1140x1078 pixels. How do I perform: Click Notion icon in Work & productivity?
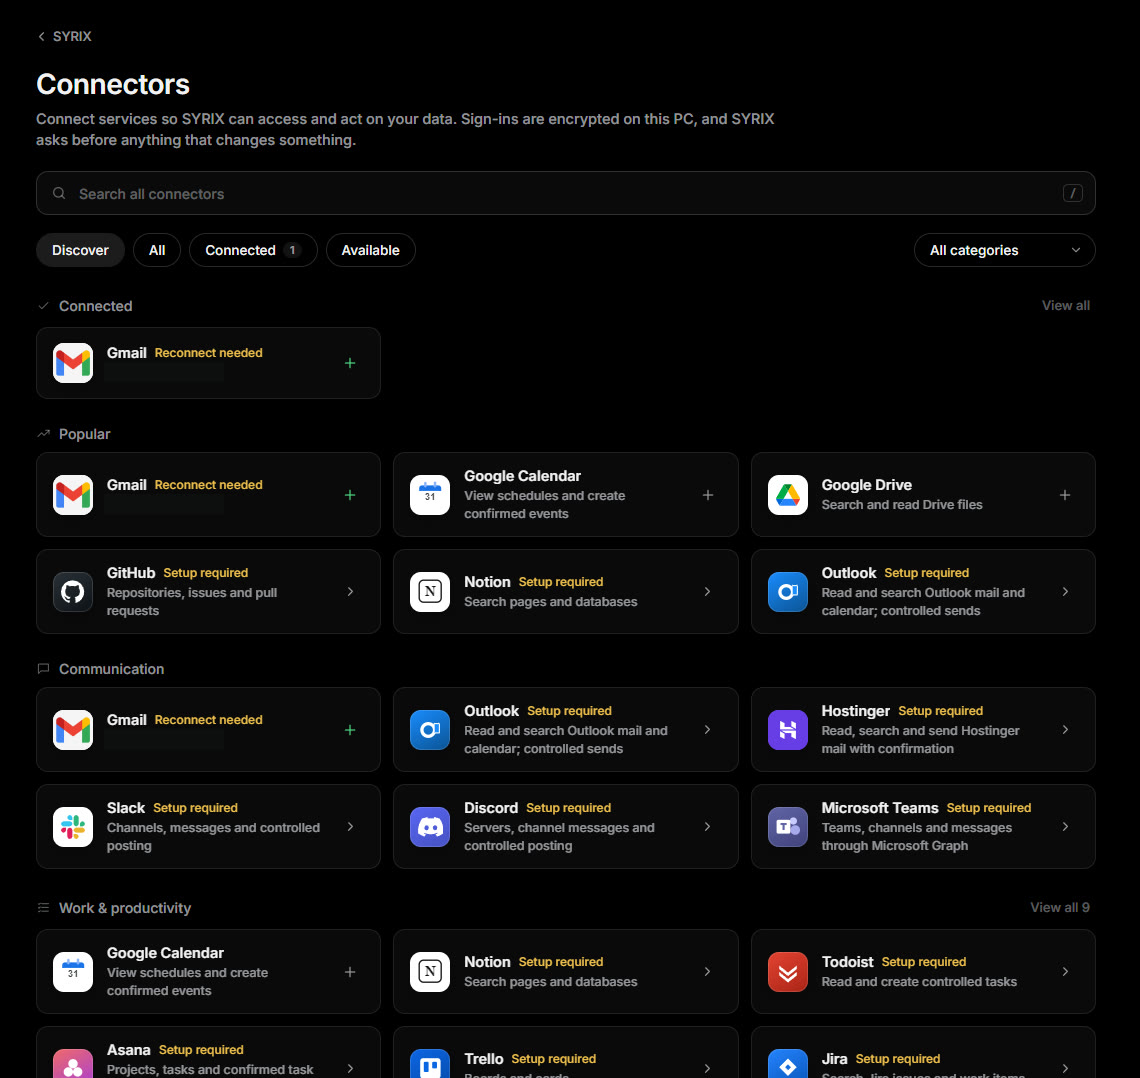(430, 972)
